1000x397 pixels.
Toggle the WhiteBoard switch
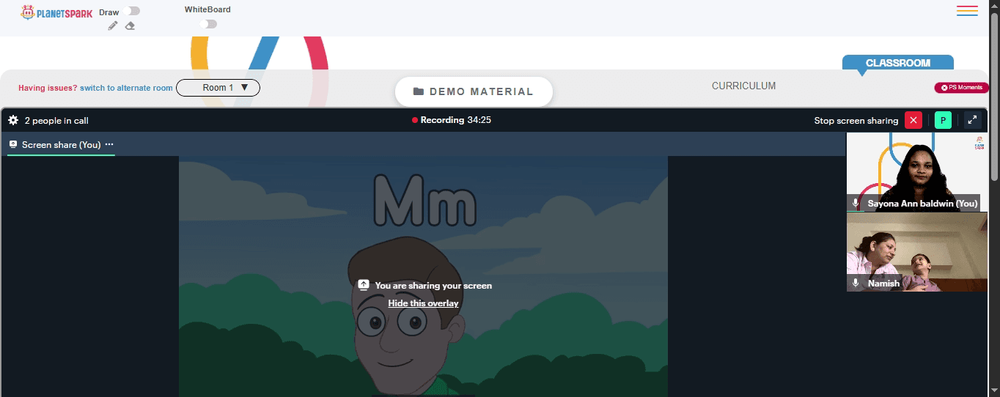pyautogui.click(x=208, y=24)
